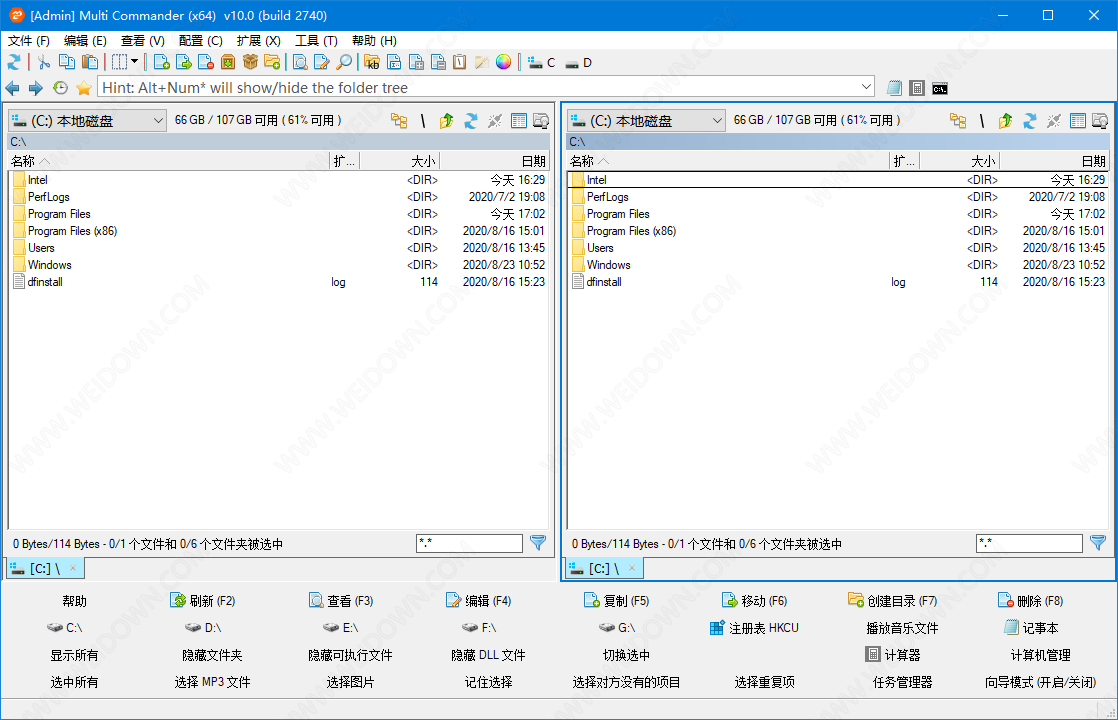Open the View (查看) menu
This screenshot has width=1118, height=720.
tap(143, 41)
